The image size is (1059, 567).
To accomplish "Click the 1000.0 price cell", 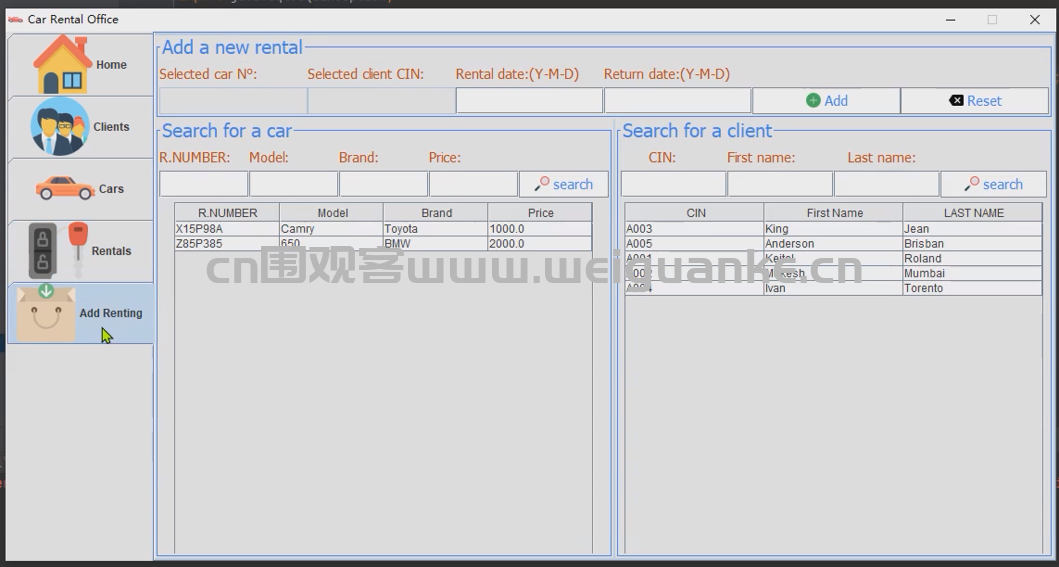I will click(540, 229).
